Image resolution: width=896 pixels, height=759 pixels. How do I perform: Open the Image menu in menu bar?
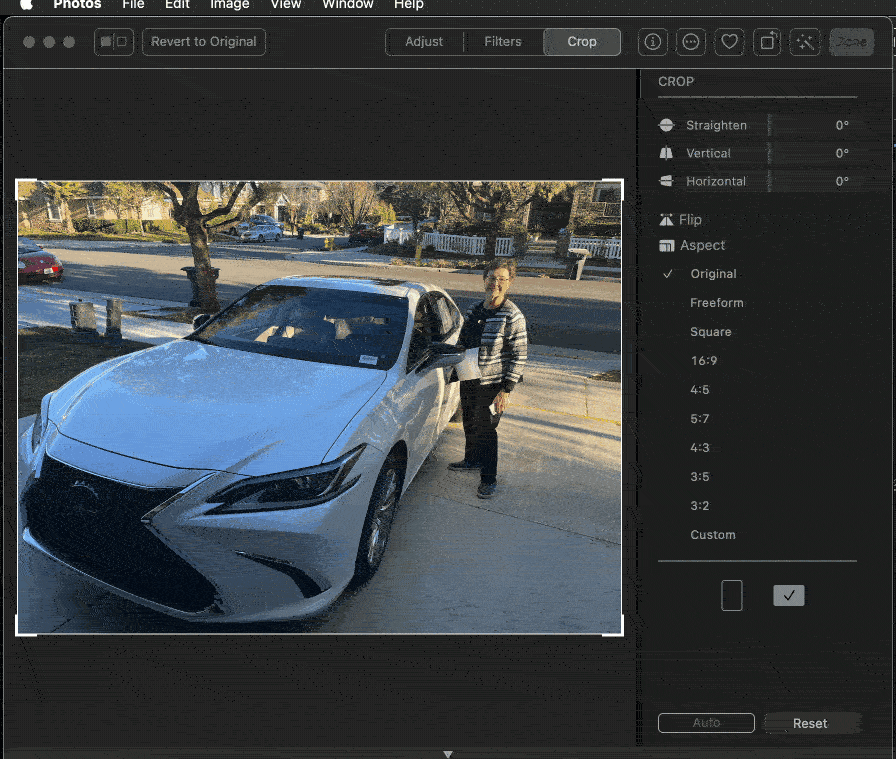point(229,5)
